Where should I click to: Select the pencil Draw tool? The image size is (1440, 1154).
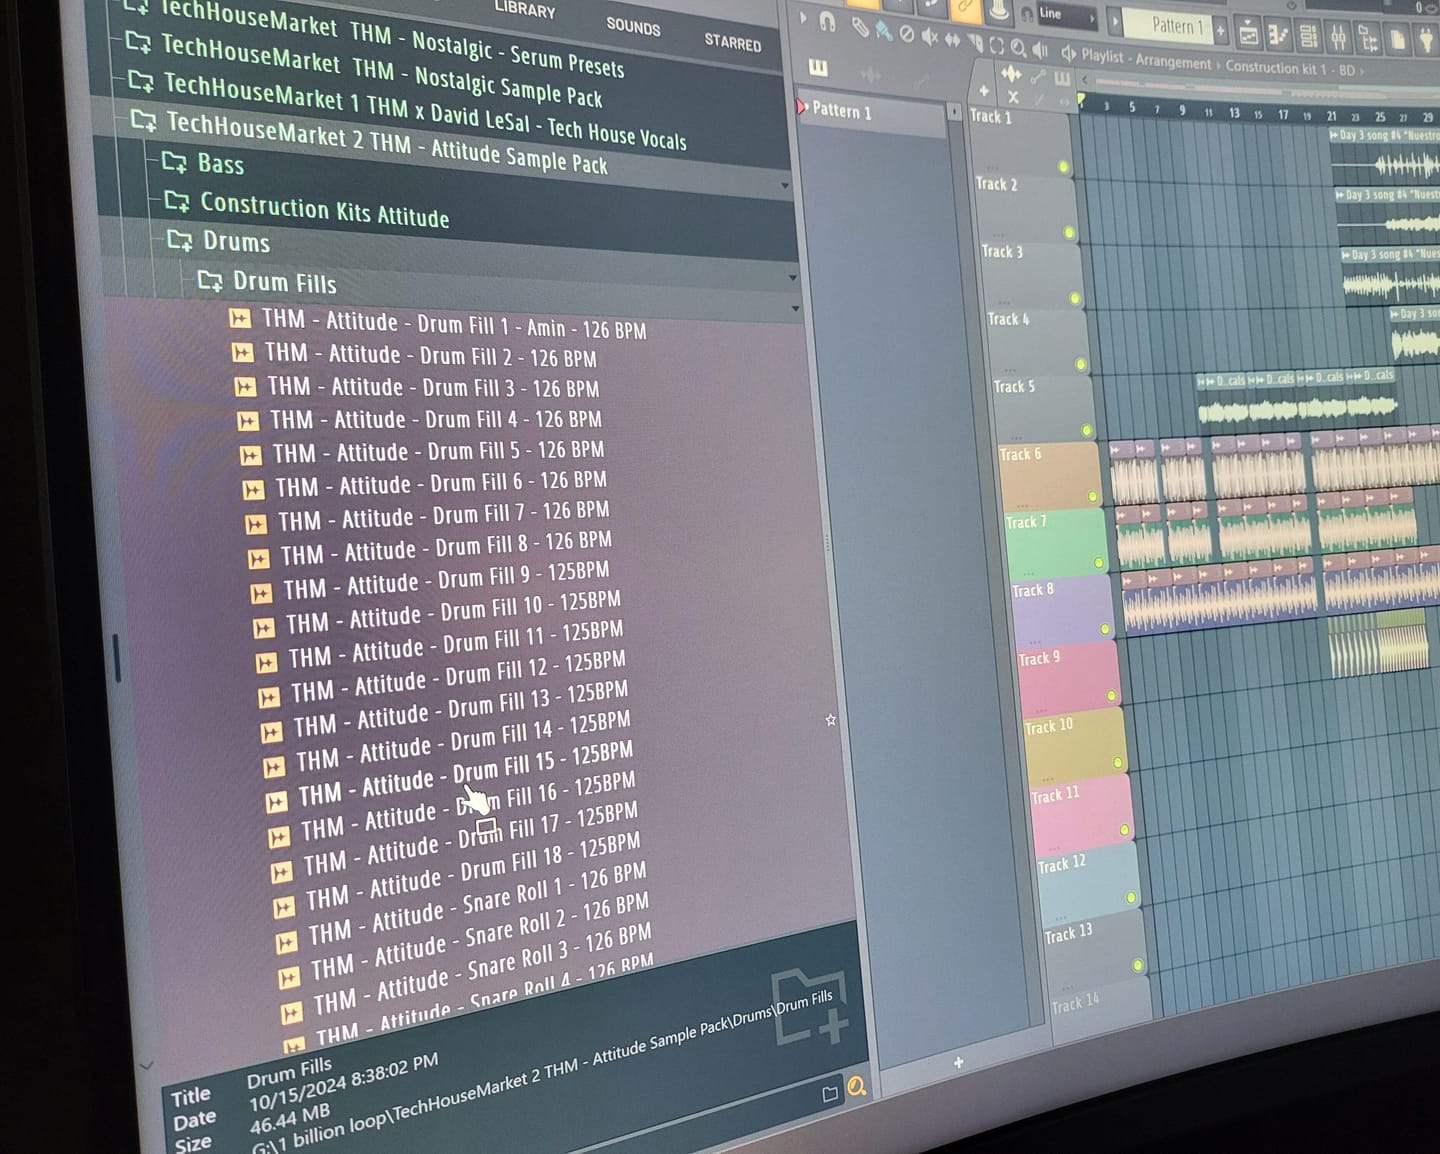click(860, 28)
